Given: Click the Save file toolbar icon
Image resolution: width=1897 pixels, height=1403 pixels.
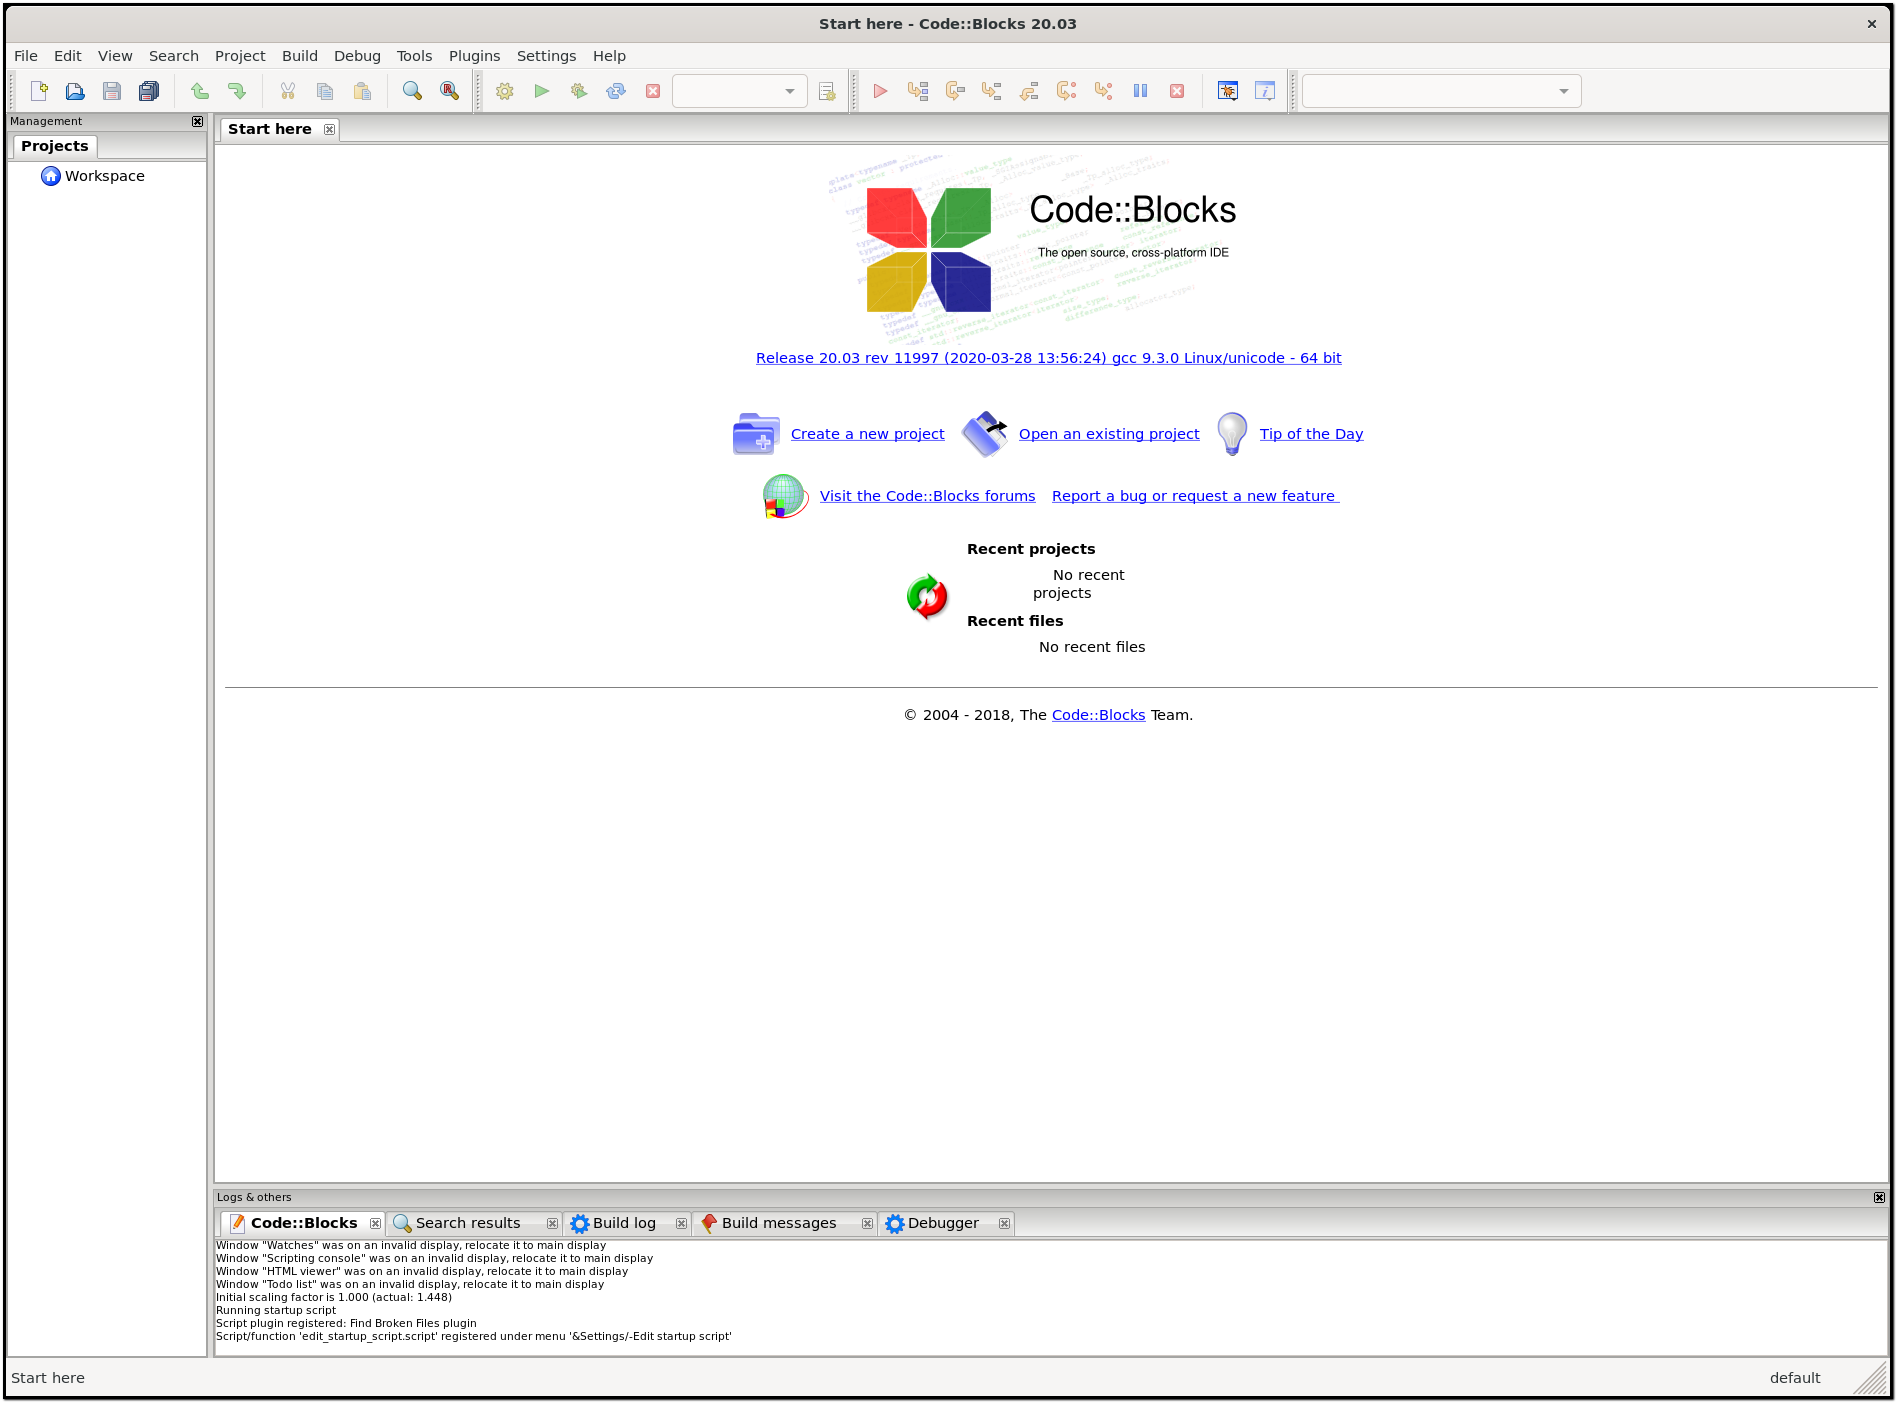Looking at the screenshot, I should [112, 91].
